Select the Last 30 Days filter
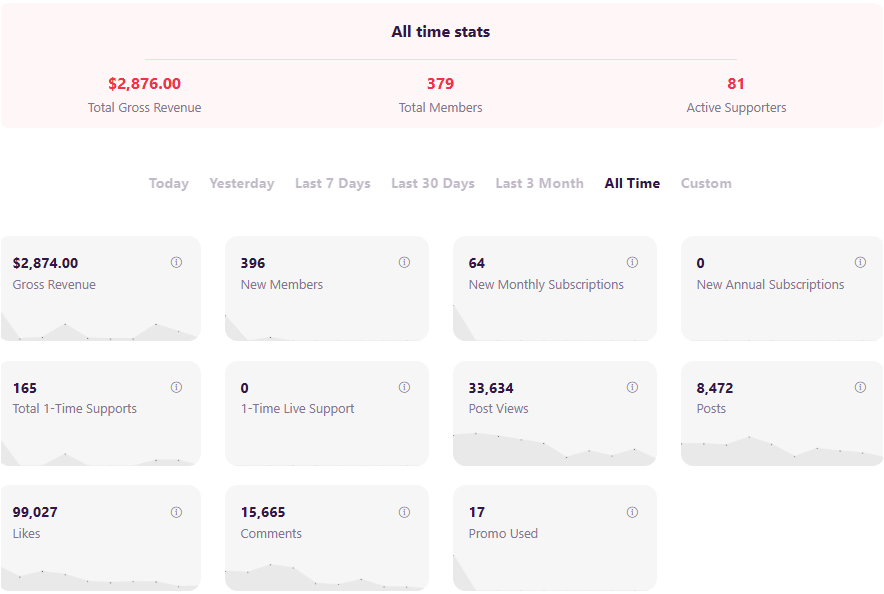This screenshot has width=884, height=594. 433,184
